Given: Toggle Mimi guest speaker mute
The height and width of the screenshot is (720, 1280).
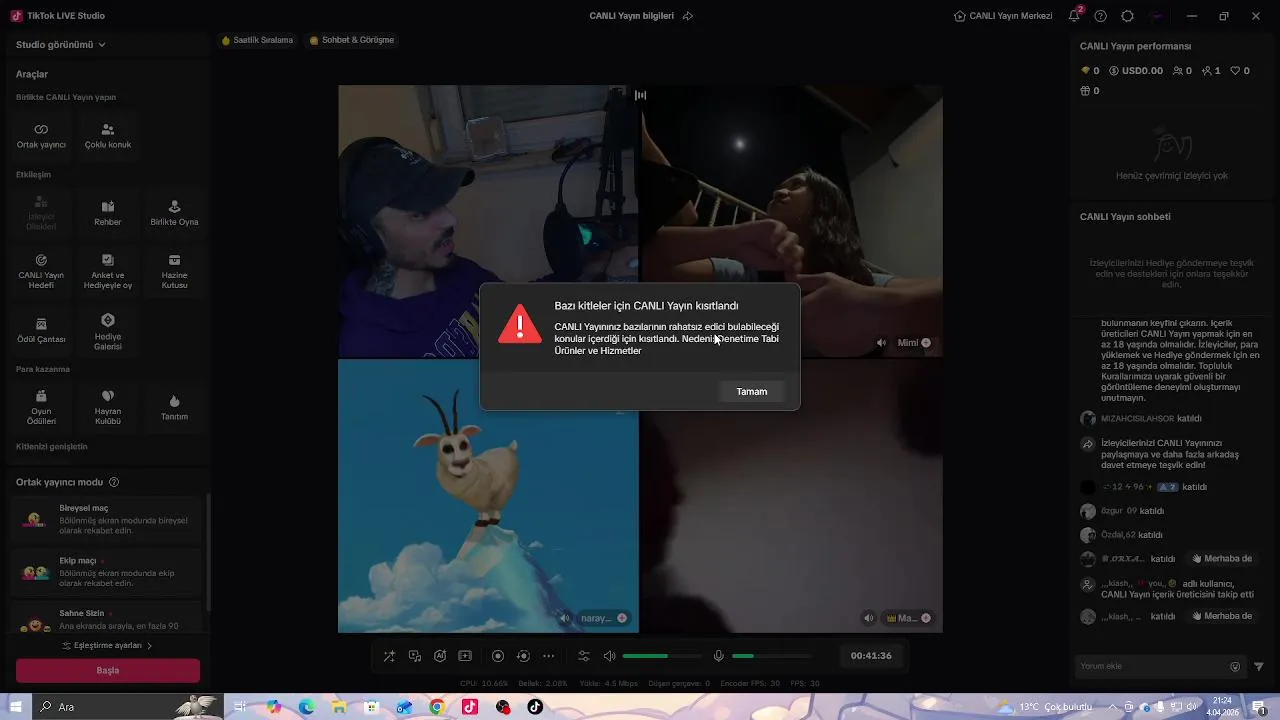Looking at the screenshot, I should pyautogui.click(x=881, y=343).
